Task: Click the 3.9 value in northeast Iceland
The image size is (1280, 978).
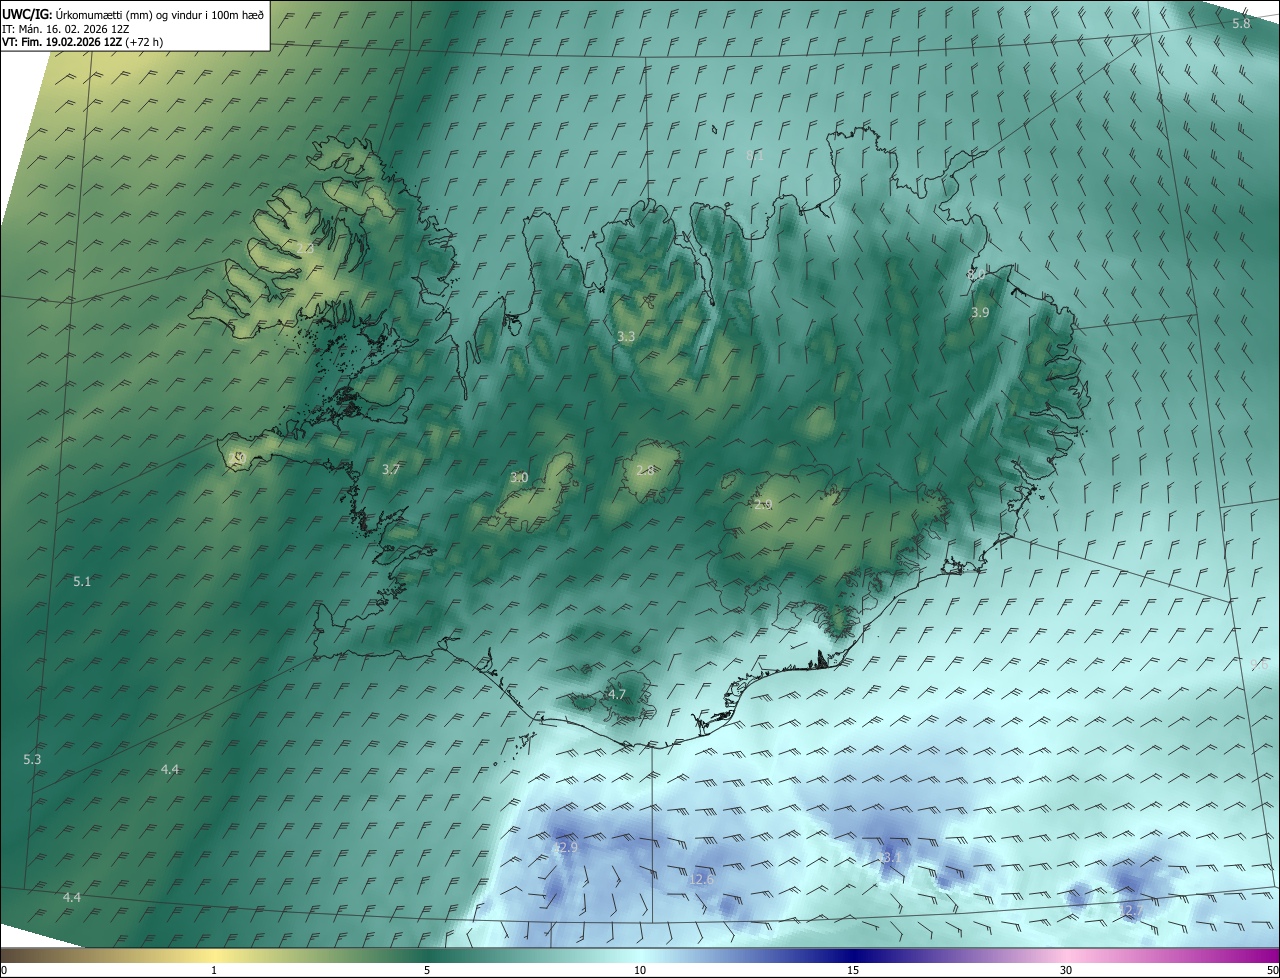Action: pyautogui.click(x=980, y=313)
